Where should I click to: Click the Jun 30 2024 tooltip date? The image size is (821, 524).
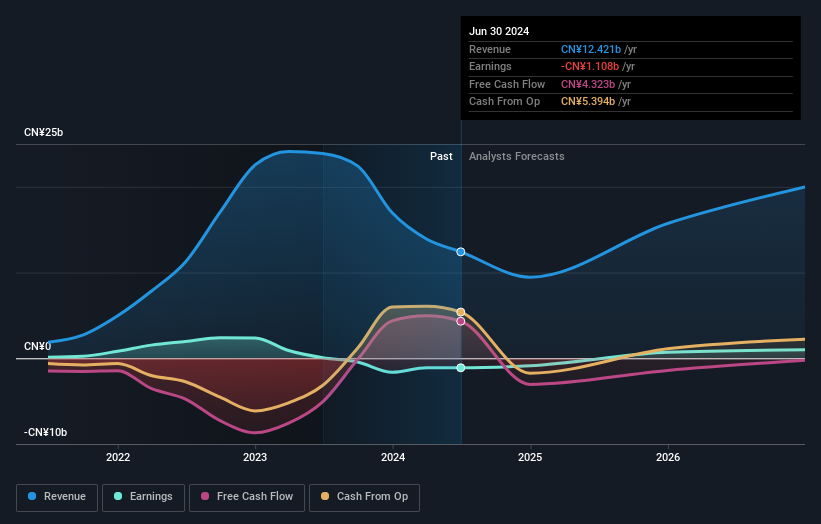pyautogui.click(x=499, y=31)
